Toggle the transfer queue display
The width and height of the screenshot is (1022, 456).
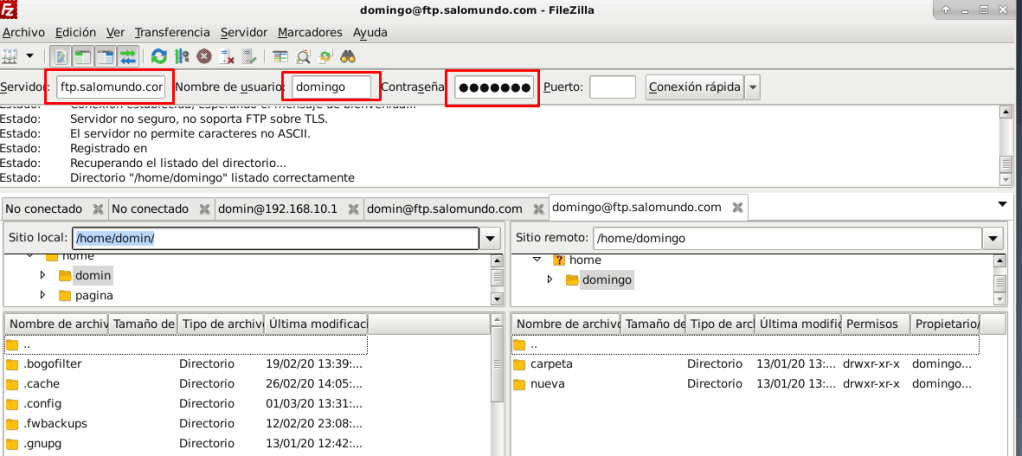(x=128, y=56)
